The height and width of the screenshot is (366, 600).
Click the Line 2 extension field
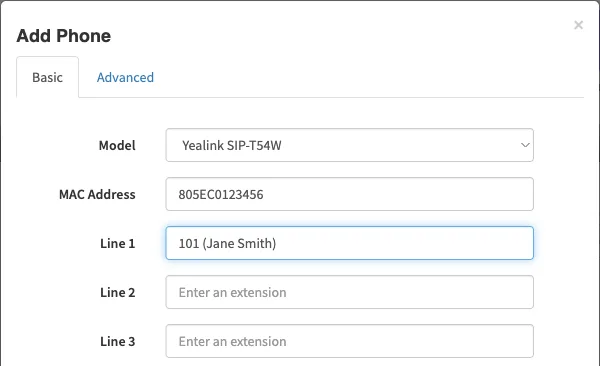pos(349,292)
